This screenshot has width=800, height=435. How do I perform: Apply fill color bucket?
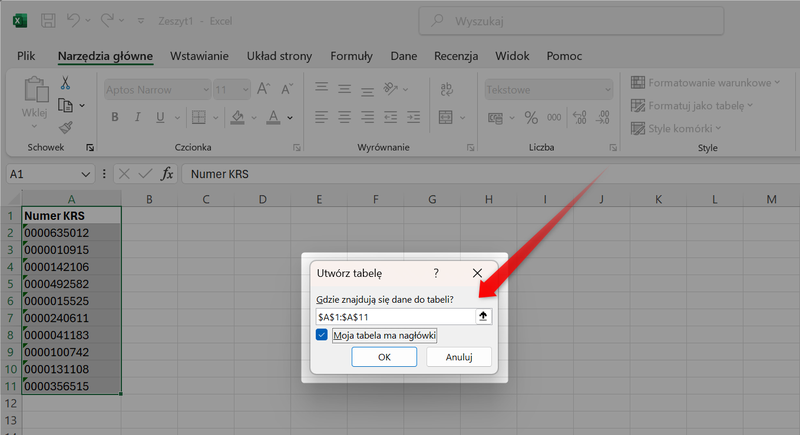[x=237, y=117]
